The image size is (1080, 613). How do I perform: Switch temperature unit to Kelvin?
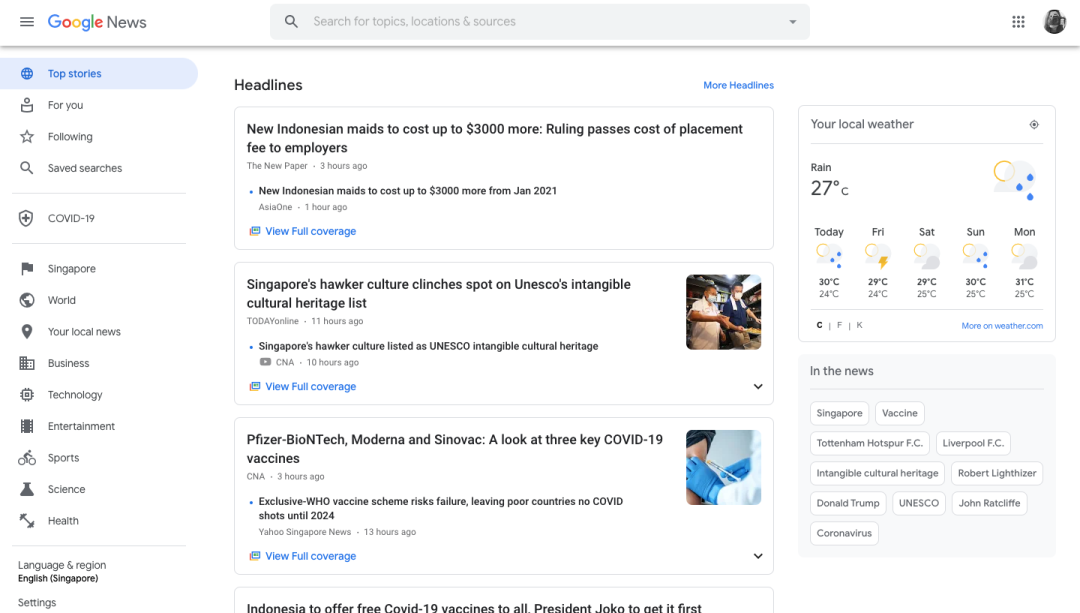[859, 325]
